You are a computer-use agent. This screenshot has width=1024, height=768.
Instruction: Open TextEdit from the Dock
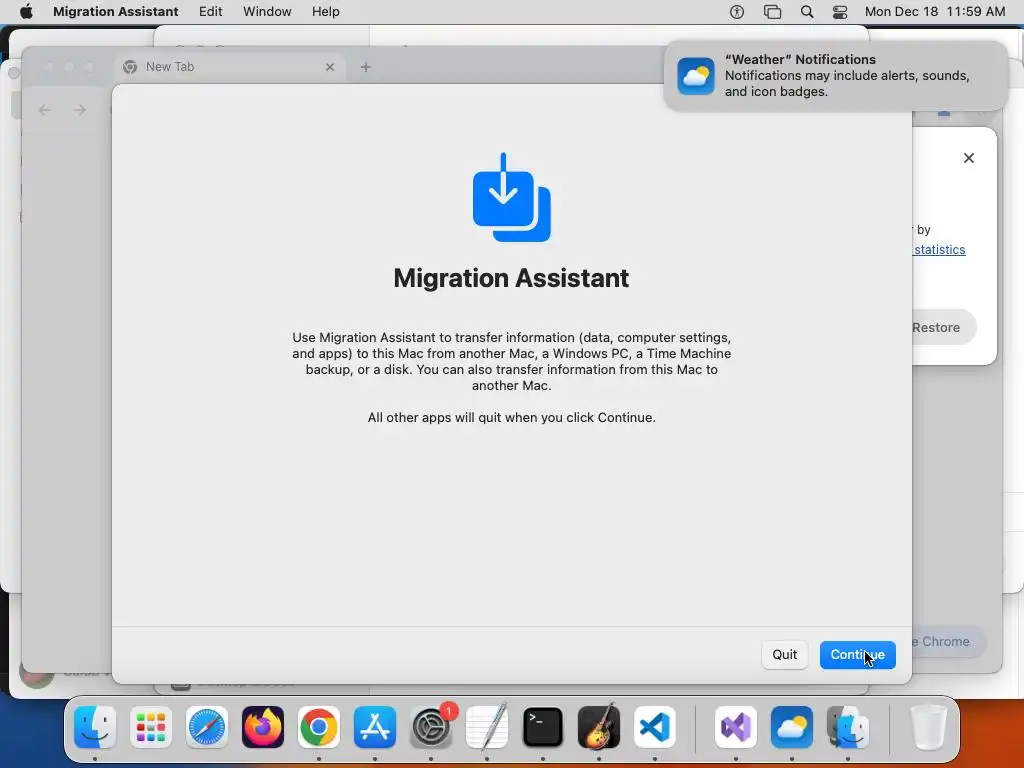[487, 727]
